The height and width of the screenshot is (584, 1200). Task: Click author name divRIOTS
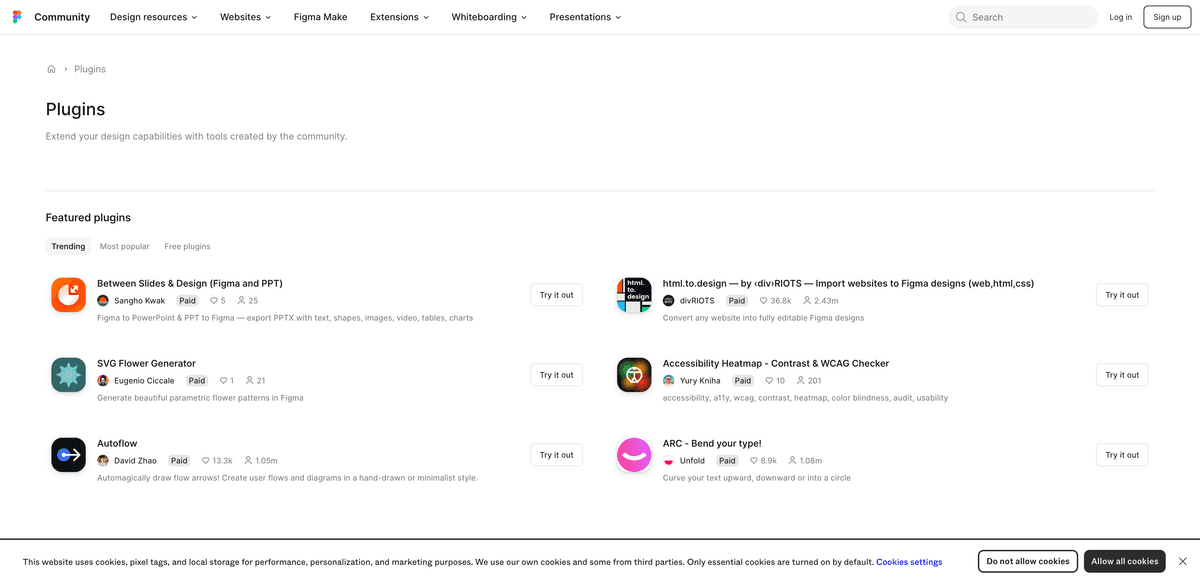[x=698, y=301]
